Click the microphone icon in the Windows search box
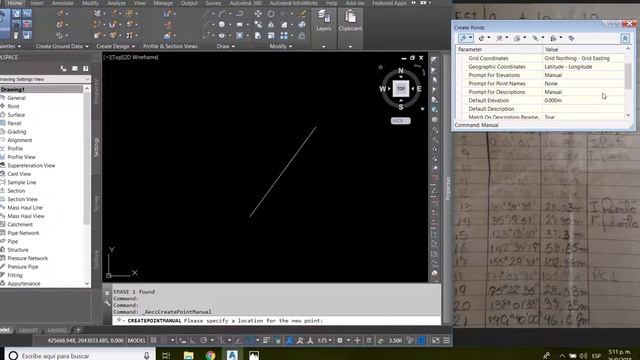 [147, 356]
